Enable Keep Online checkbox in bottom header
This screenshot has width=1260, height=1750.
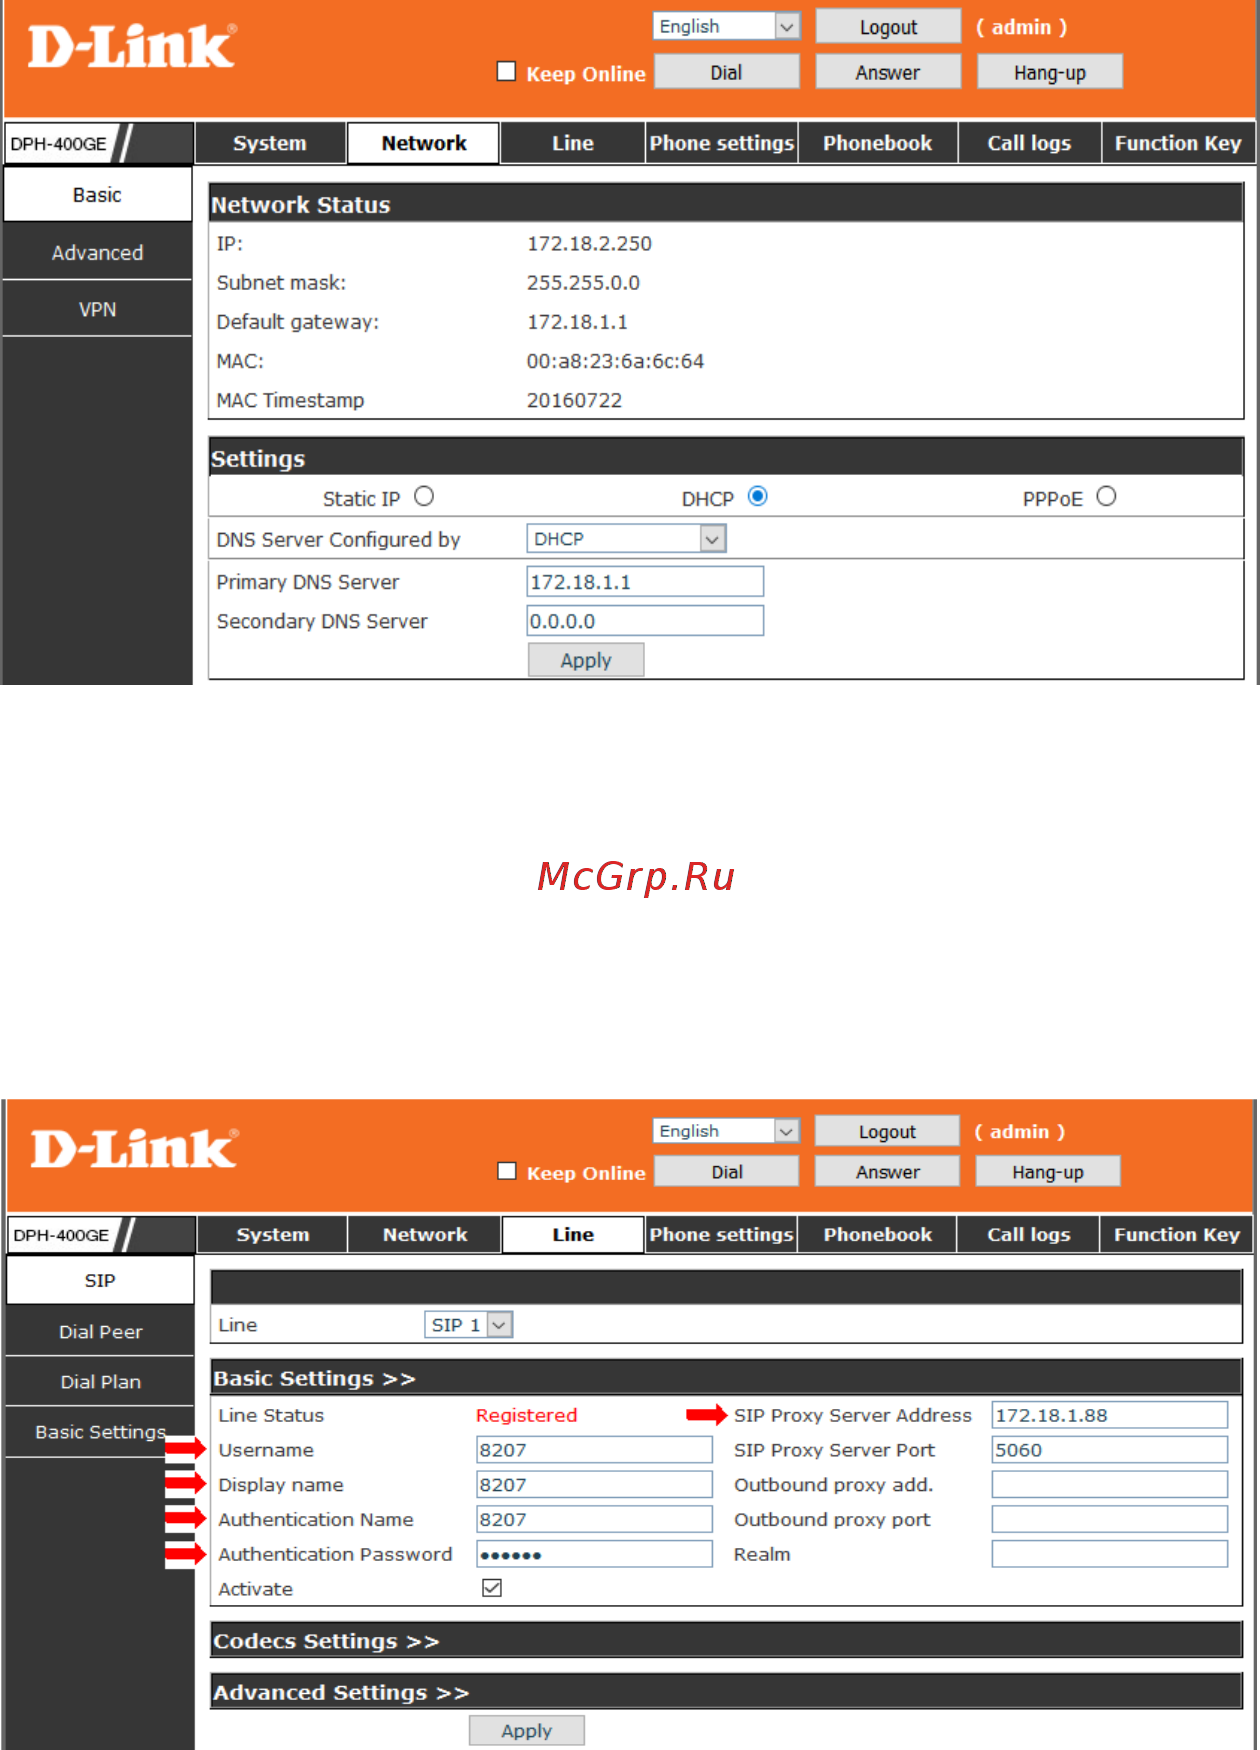(x=507, y=1171)
